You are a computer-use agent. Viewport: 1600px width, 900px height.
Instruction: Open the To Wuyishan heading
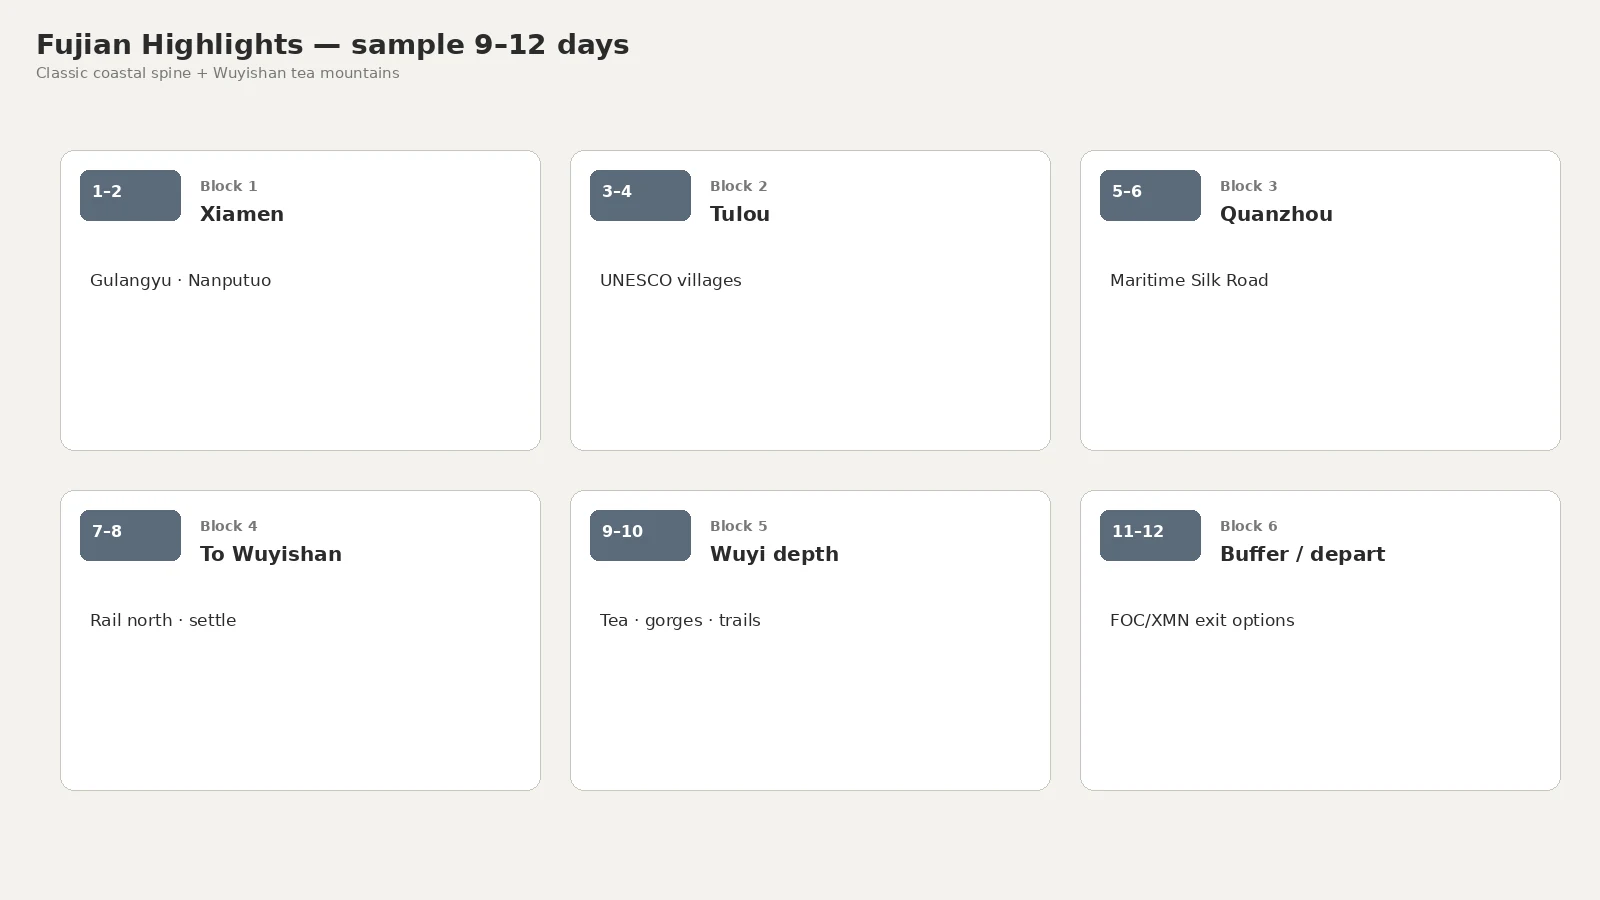[x=271, y=554]
